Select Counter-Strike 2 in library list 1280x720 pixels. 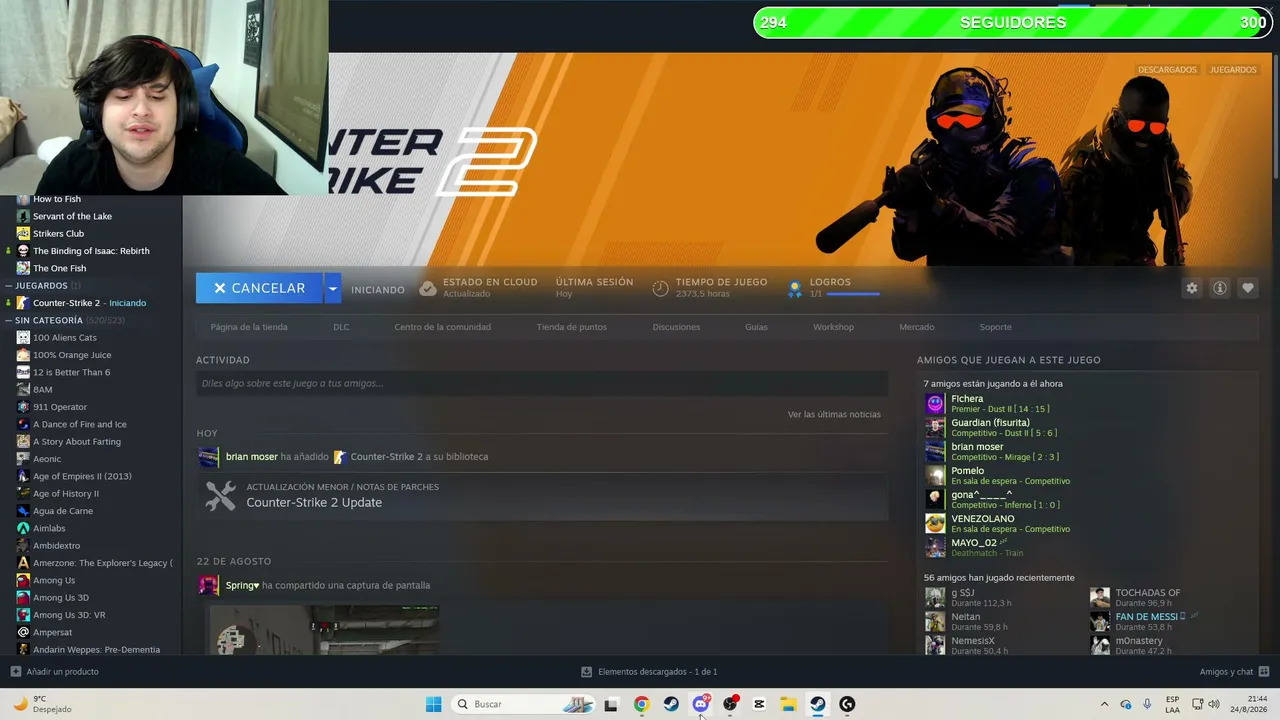(x=91, y=303)
